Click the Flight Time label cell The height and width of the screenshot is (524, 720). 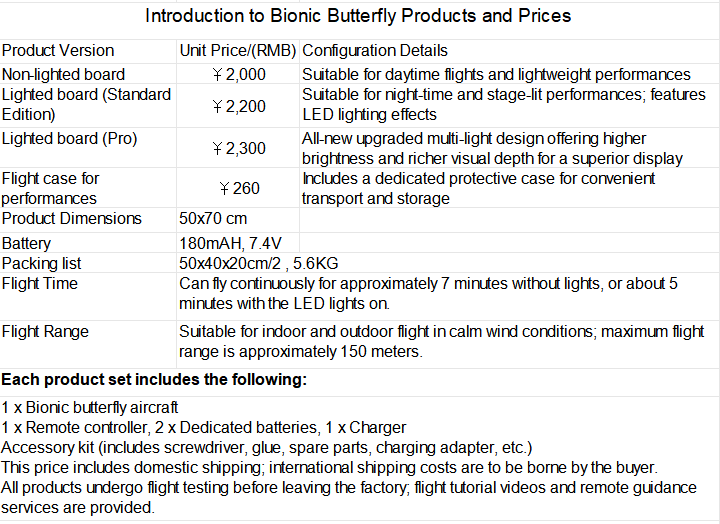88,296
